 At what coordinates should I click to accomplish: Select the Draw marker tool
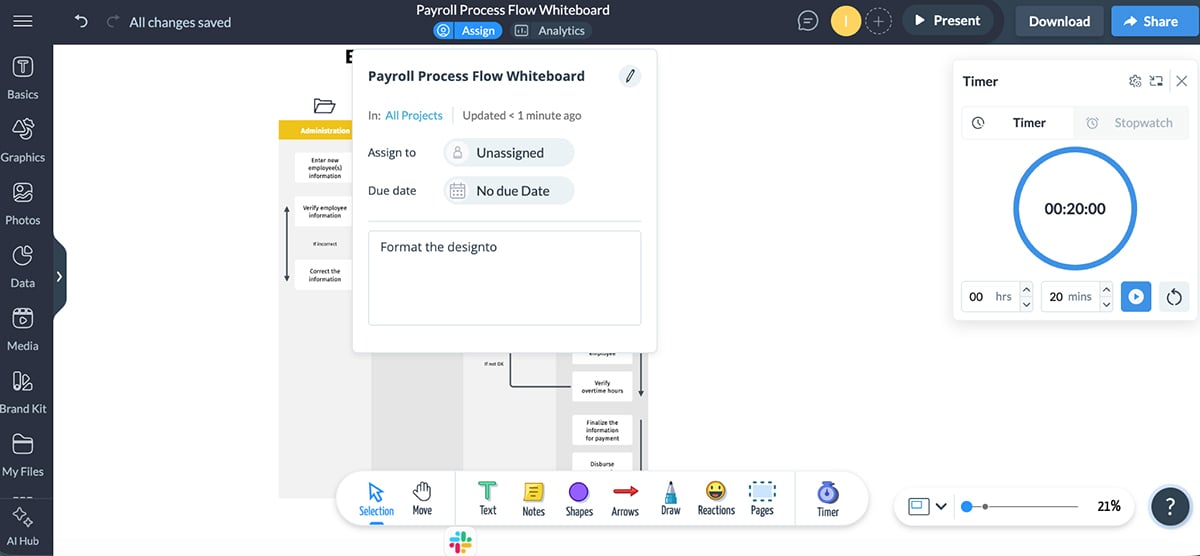pos(670,498)
